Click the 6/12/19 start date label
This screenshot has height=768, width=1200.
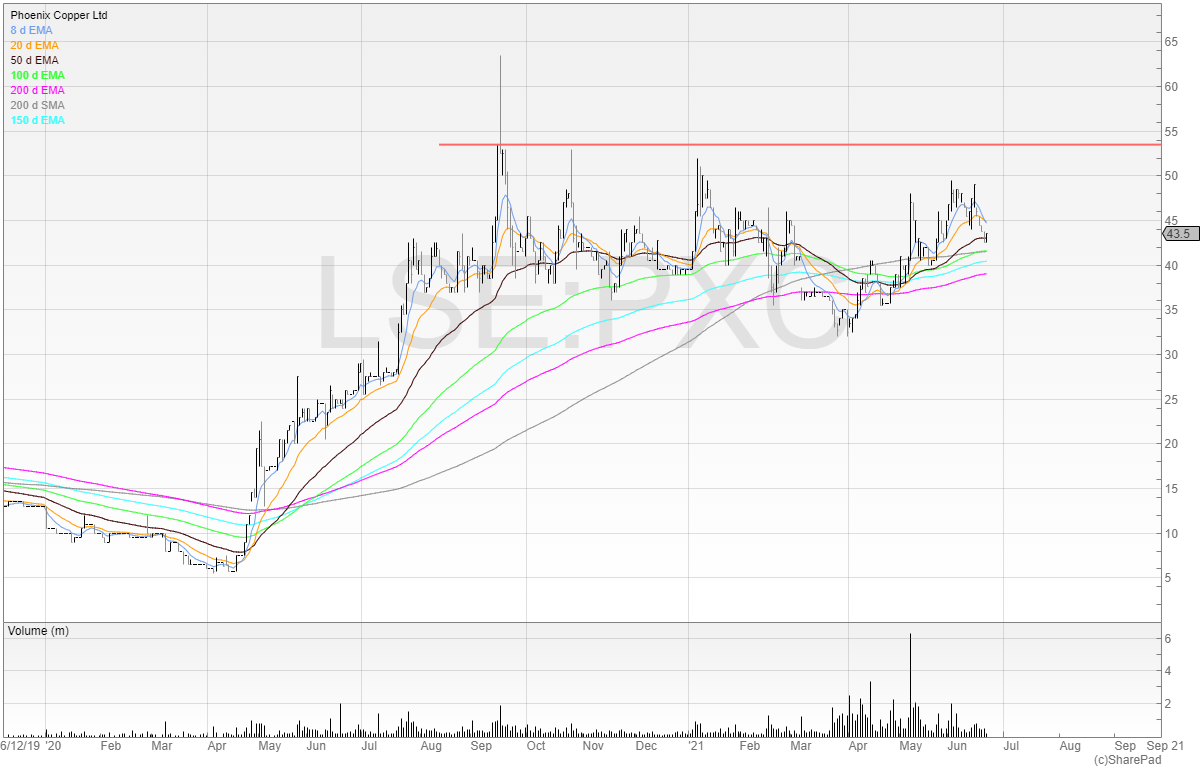(x=19, y=746)
